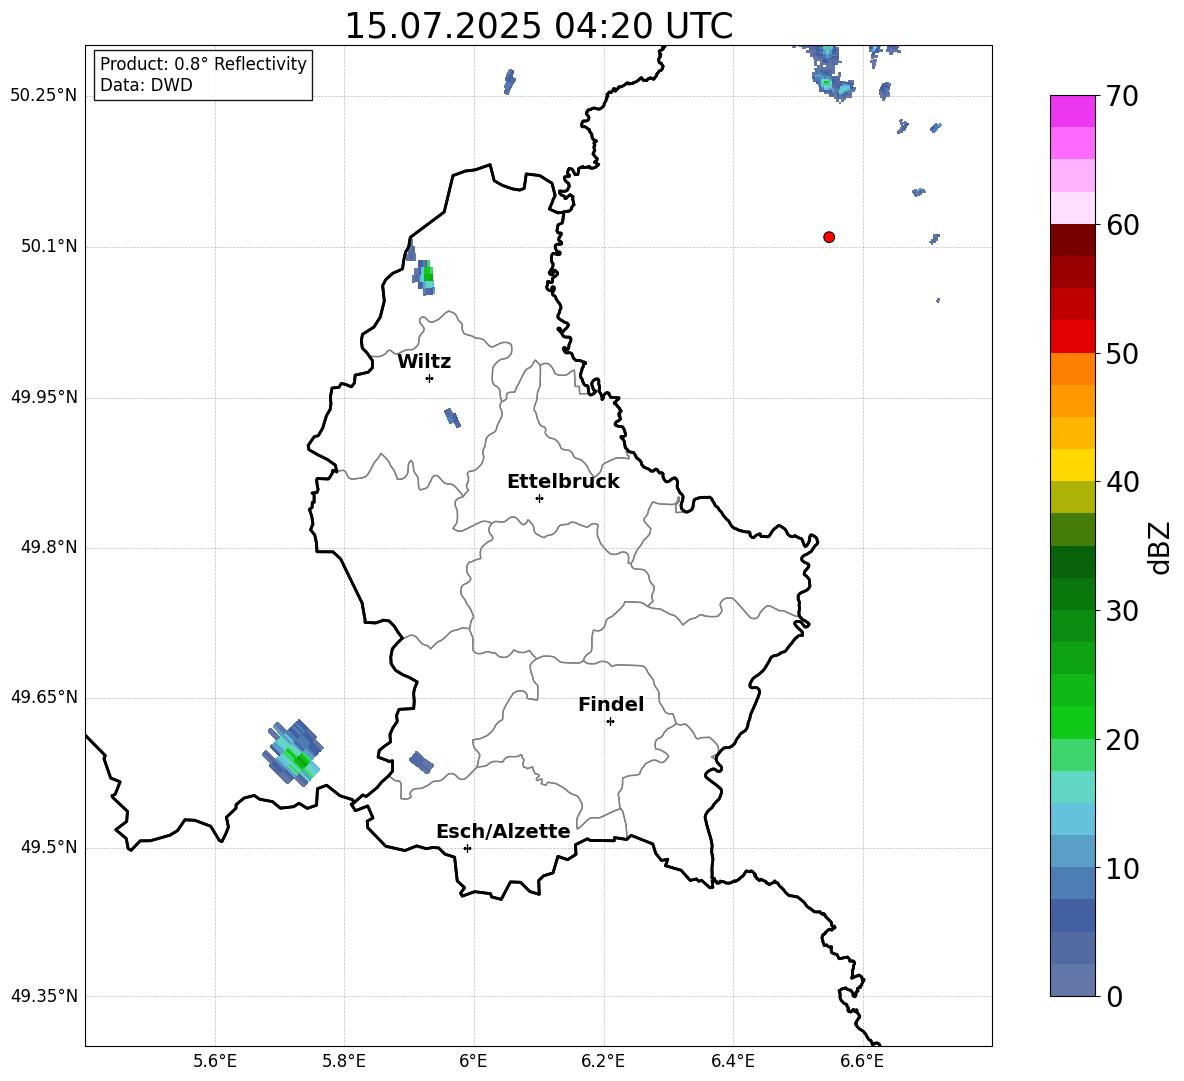Click the Ettelbruck station label

[563, 482]
